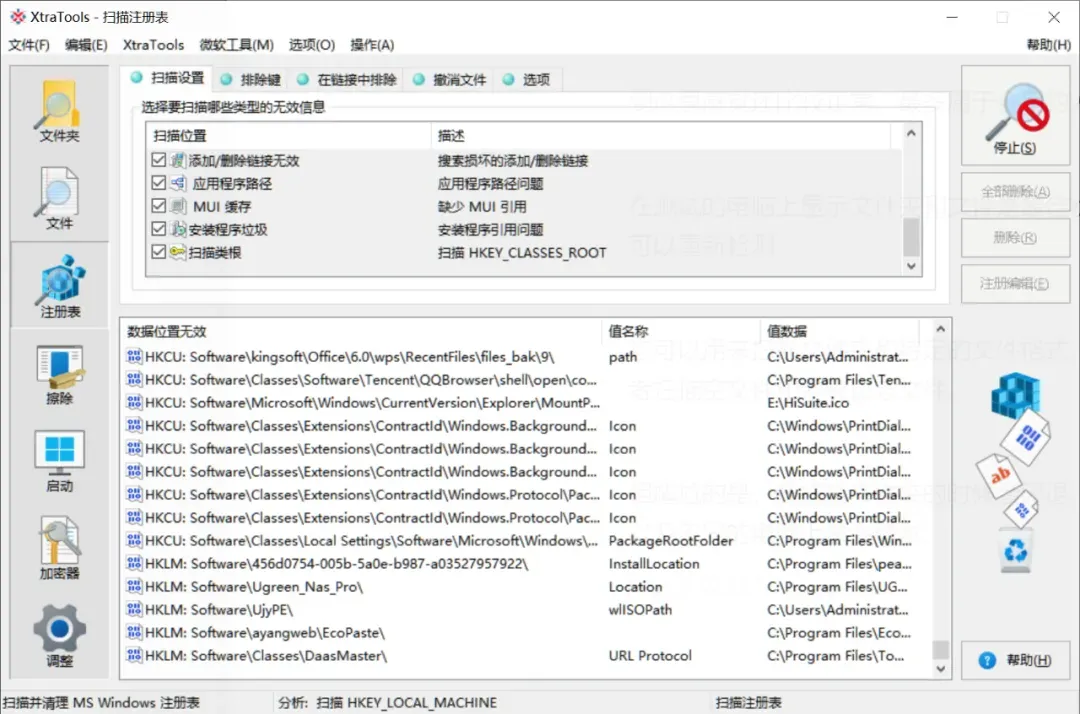The width and height of the screenshot is (1080, 714).
Task: Click the blue question mark help icon
Action: 987,660
